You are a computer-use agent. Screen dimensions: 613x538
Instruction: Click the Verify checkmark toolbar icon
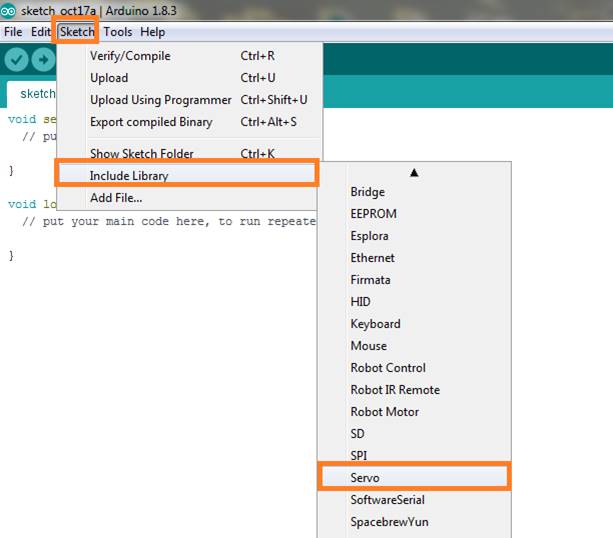click(16, 60)
